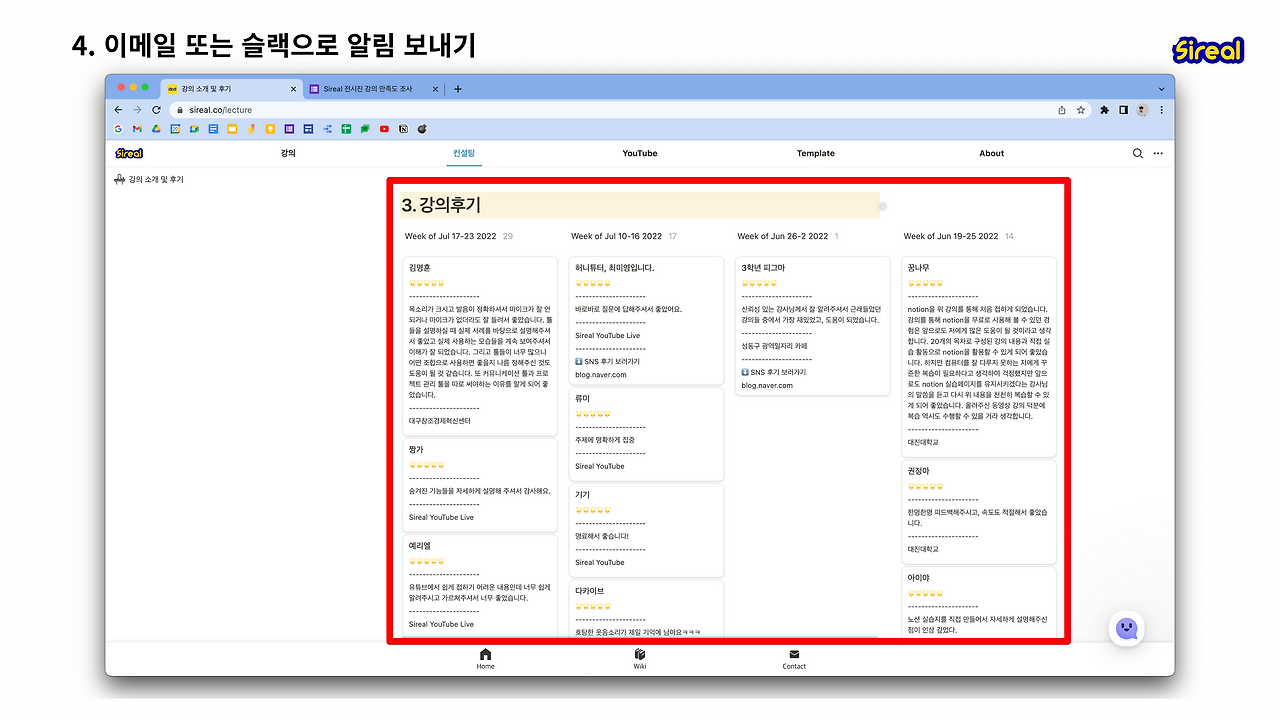Viewport: 1280px width, 720px height.
Task: Open the 예리엘 review card
Action: [480, 586]
